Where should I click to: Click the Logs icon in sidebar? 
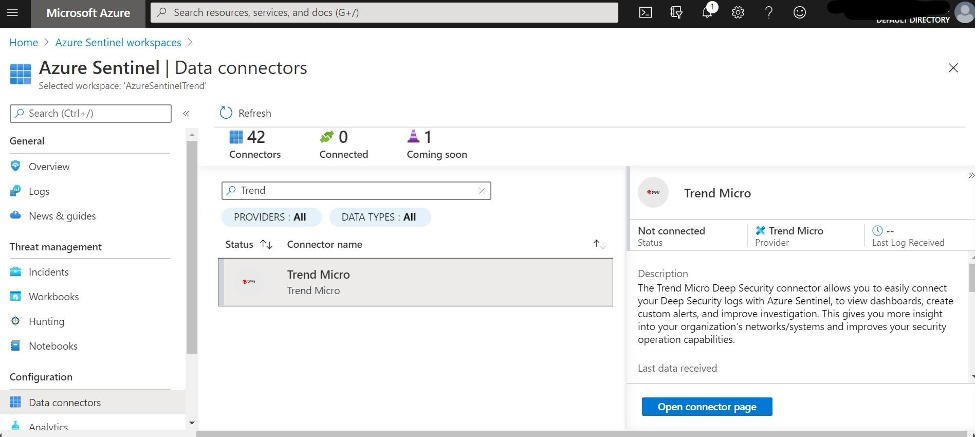[16, 191]
